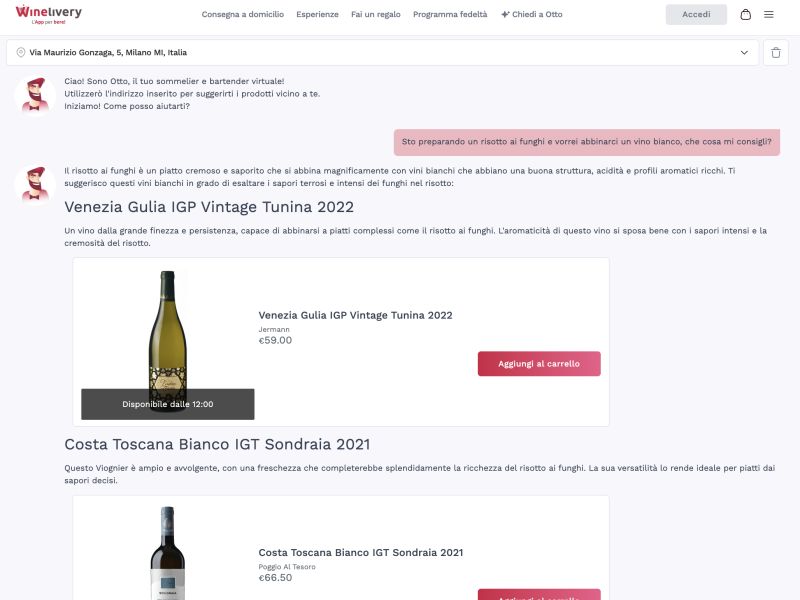Expand the saved address dropdown chevron
The width and height of the screenshot is (800, 600).
pyautogui.click(x=744, y=51)
